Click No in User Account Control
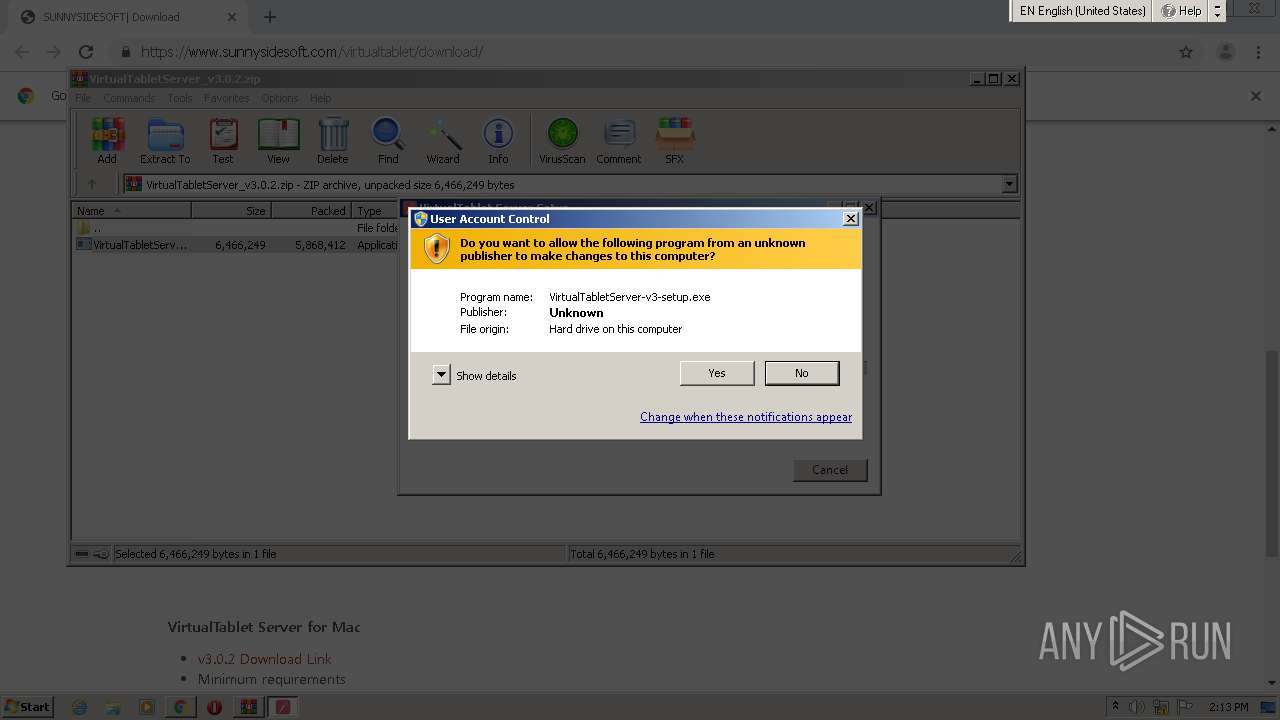Viewport: 1280px width, 720px height. coord(802,373)
